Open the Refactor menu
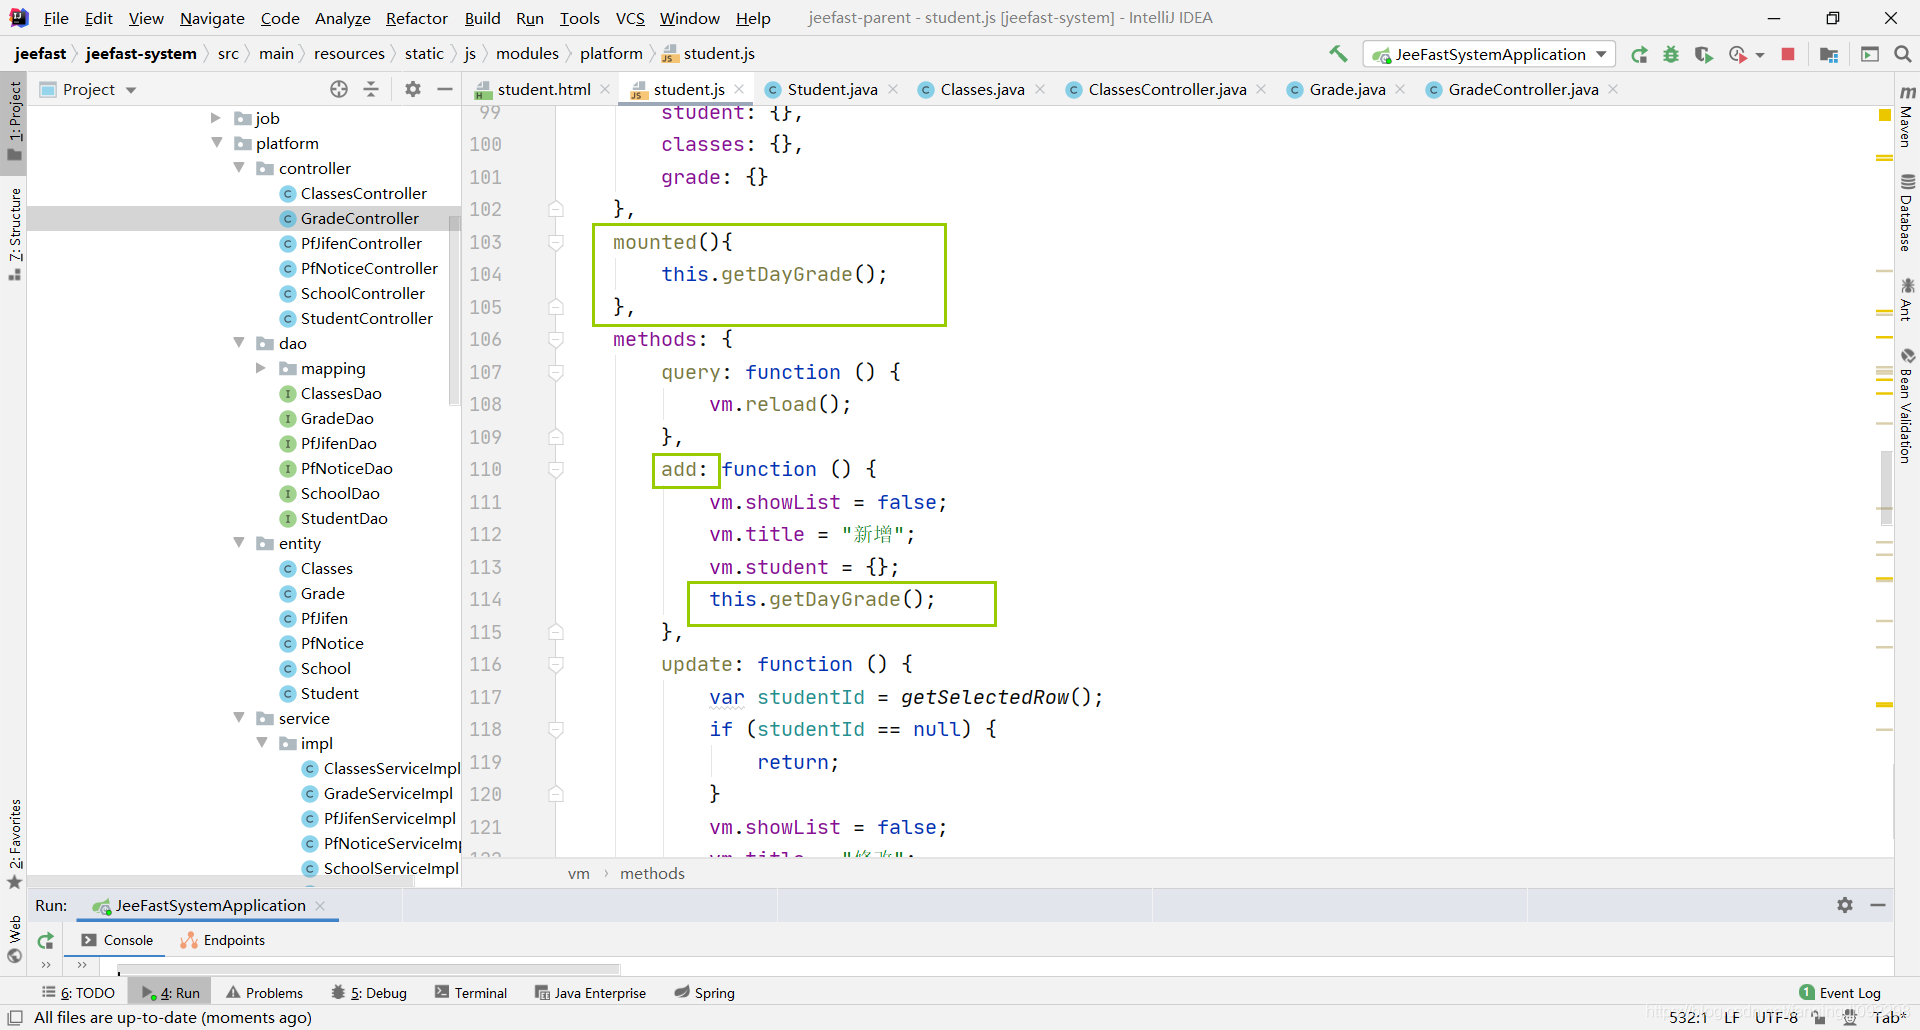1920x1030 pixels. point(416,18)
